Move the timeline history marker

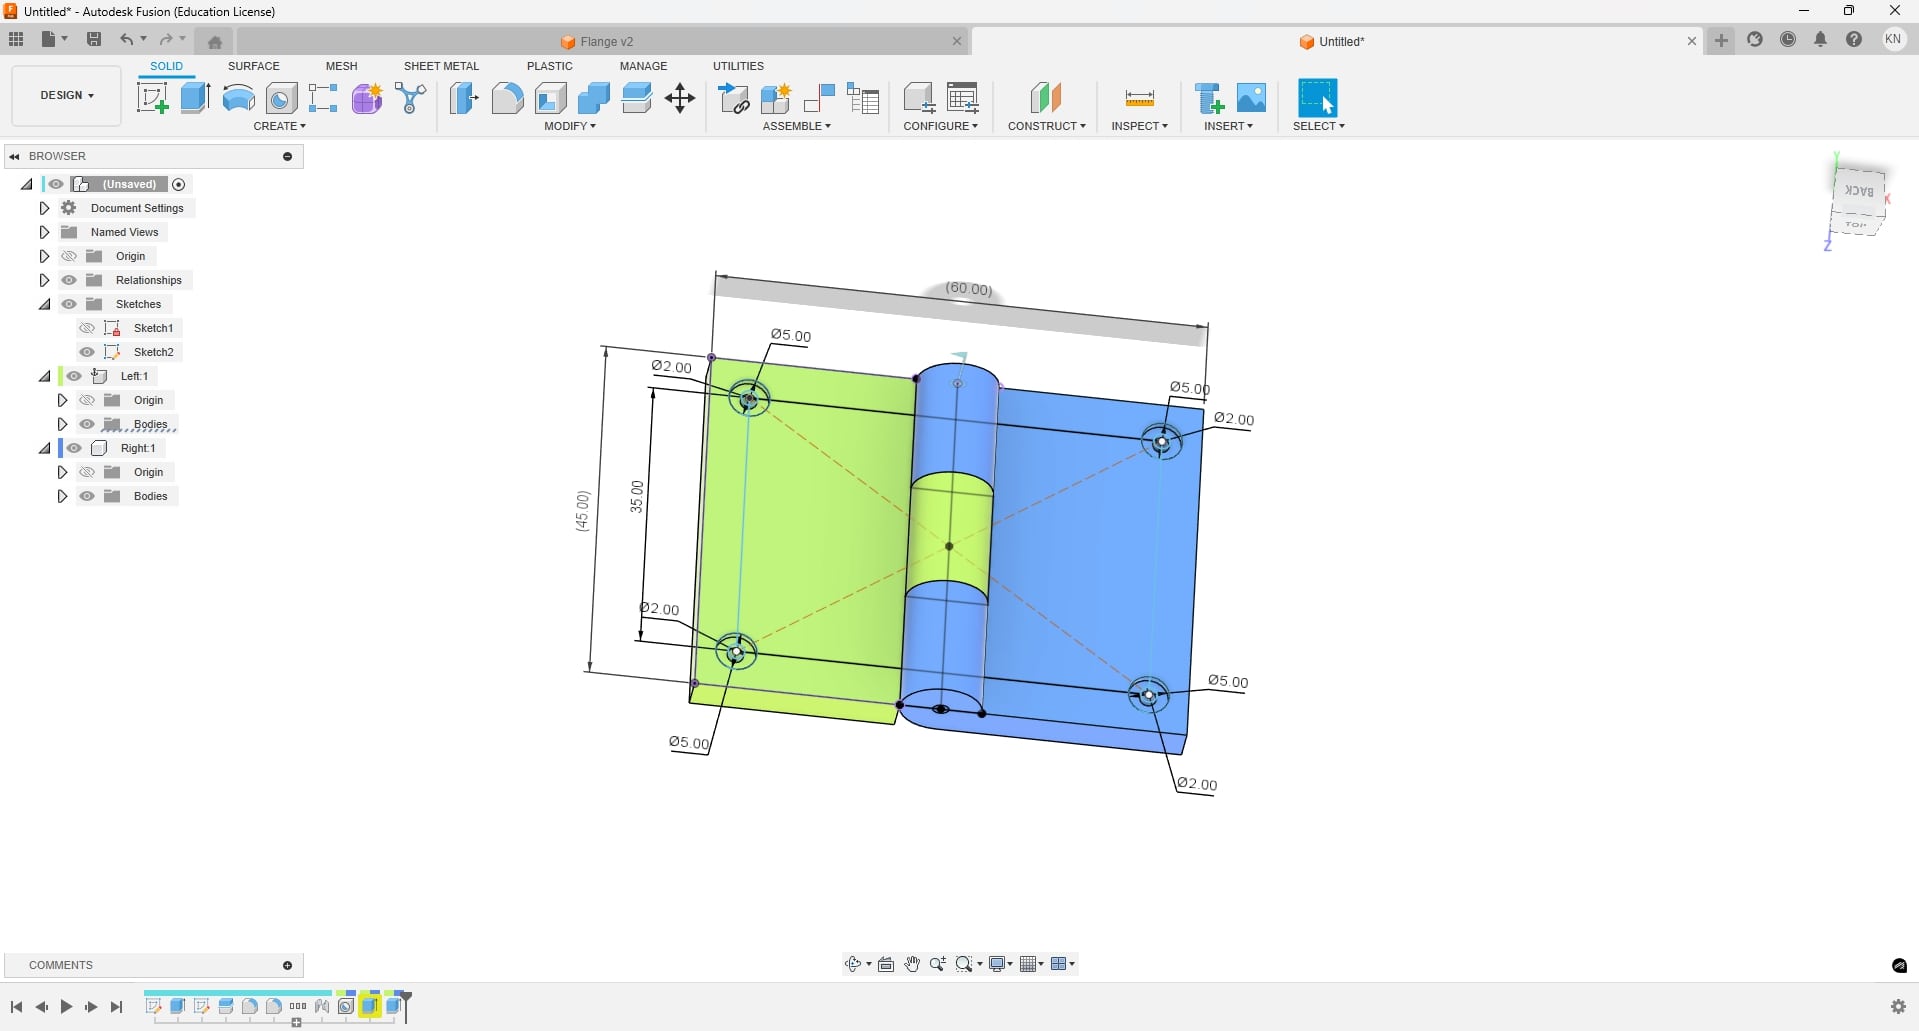coord(406,1006)
